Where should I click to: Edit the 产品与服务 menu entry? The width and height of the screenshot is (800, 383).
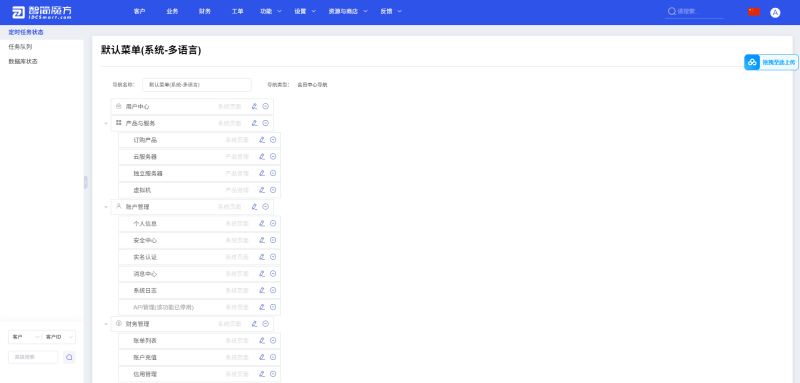255,123
